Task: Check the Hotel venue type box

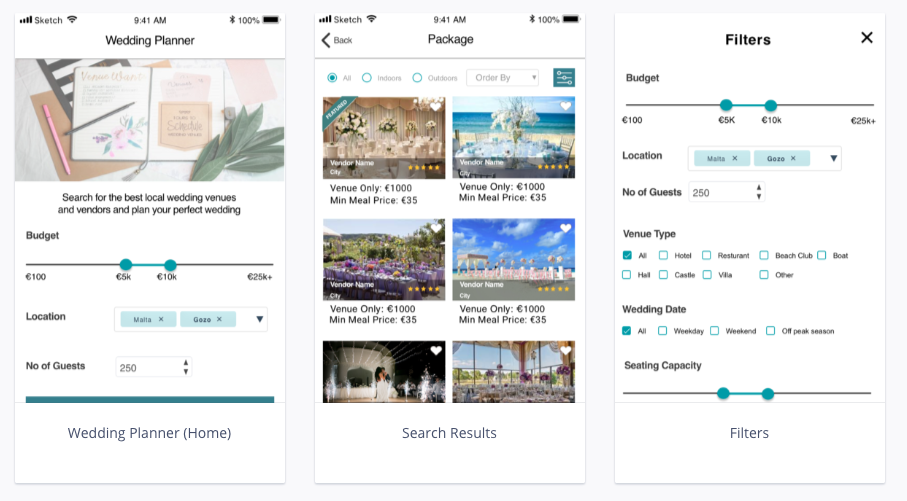Action: pyautogui.click(x=663, y=255)
